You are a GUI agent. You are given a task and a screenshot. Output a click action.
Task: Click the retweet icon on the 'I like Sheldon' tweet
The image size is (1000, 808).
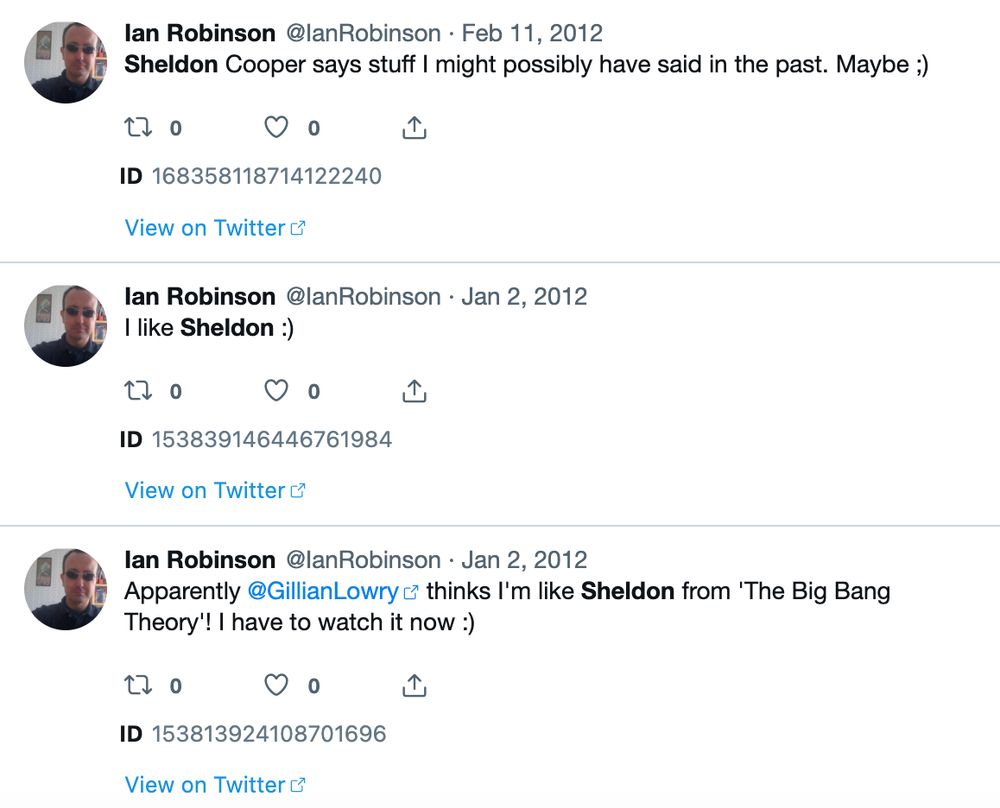click(x=139, y=390)
